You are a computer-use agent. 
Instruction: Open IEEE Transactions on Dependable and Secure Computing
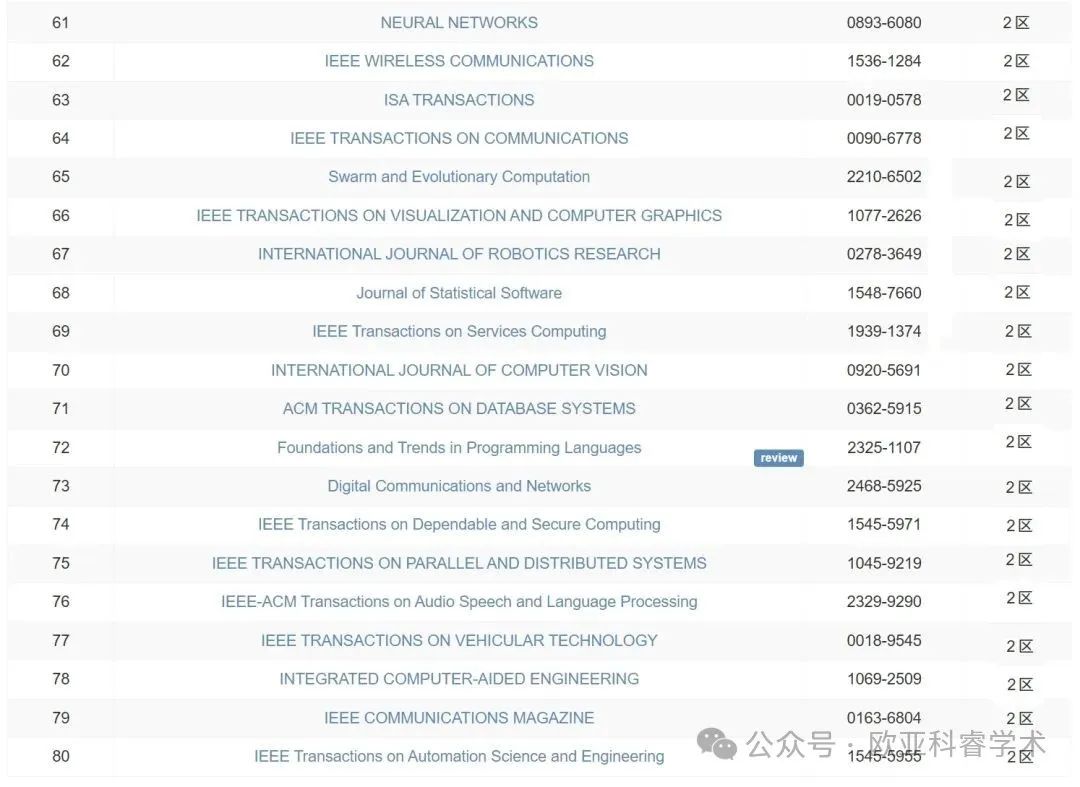(459, 525)
